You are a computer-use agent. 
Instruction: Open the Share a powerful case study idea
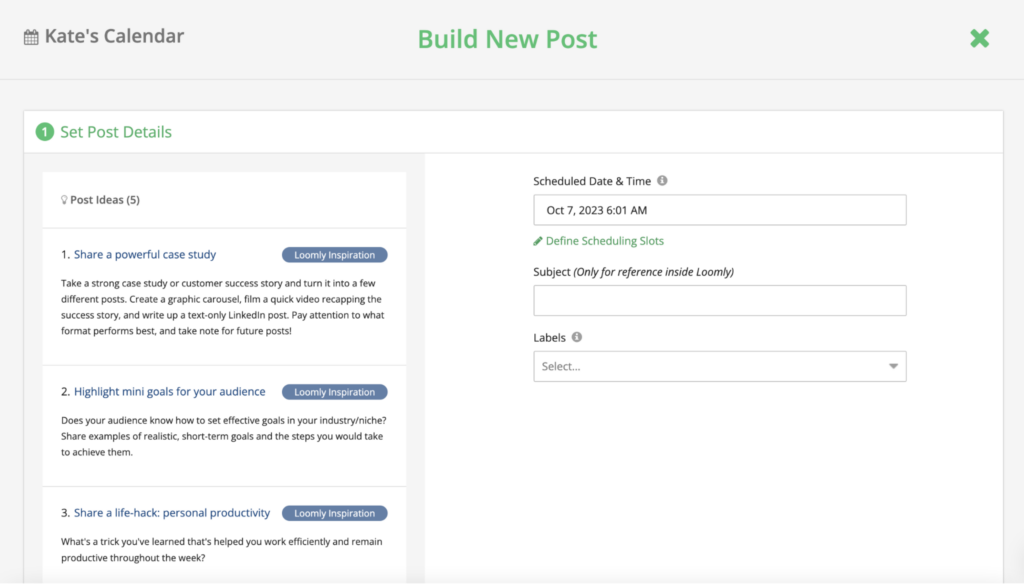click(x=145, y=254)
